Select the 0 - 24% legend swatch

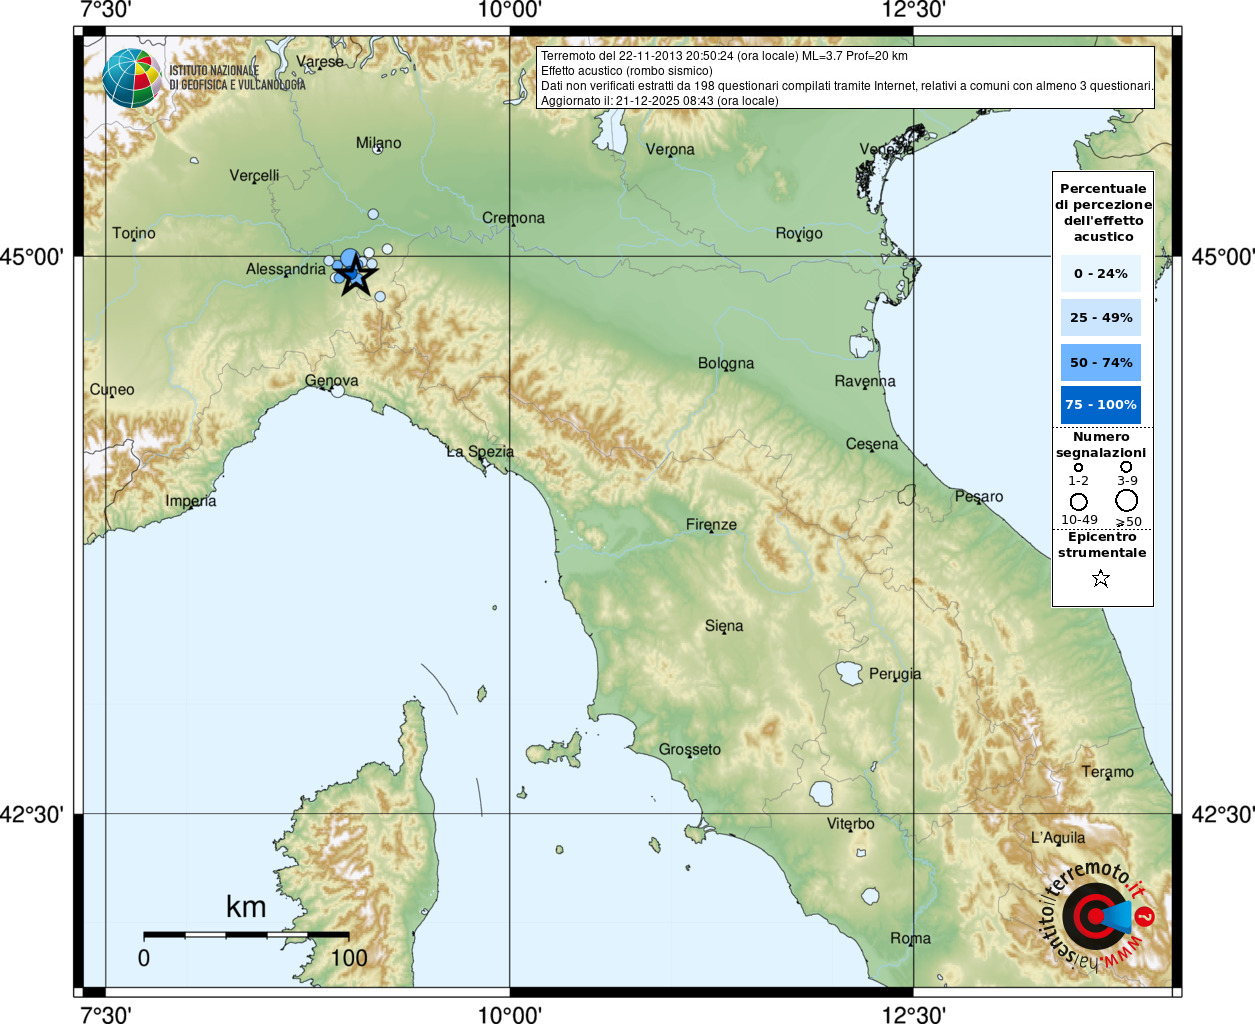tap(1100, 273)
